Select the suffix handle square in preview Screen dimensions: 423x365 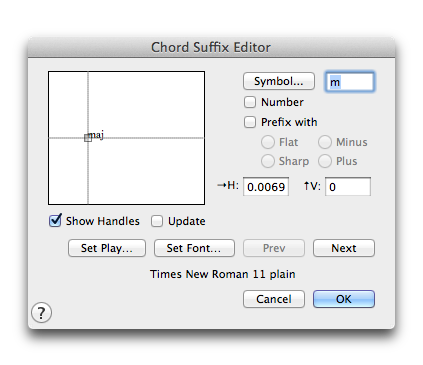(88, 138)
